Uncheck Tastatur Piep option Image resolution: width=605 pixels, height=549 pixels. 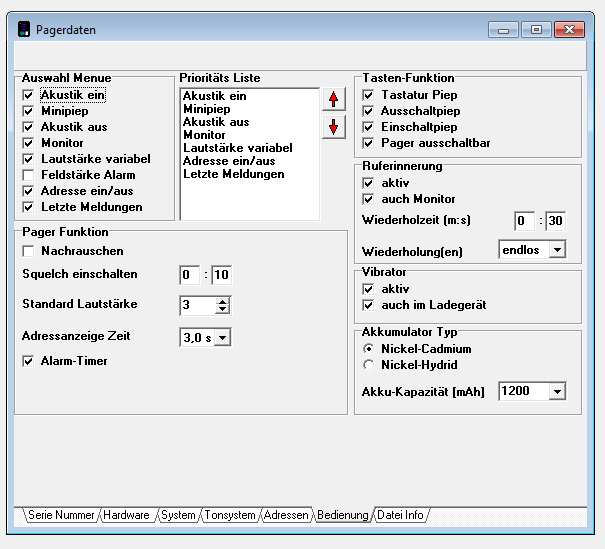click(368, 95)
